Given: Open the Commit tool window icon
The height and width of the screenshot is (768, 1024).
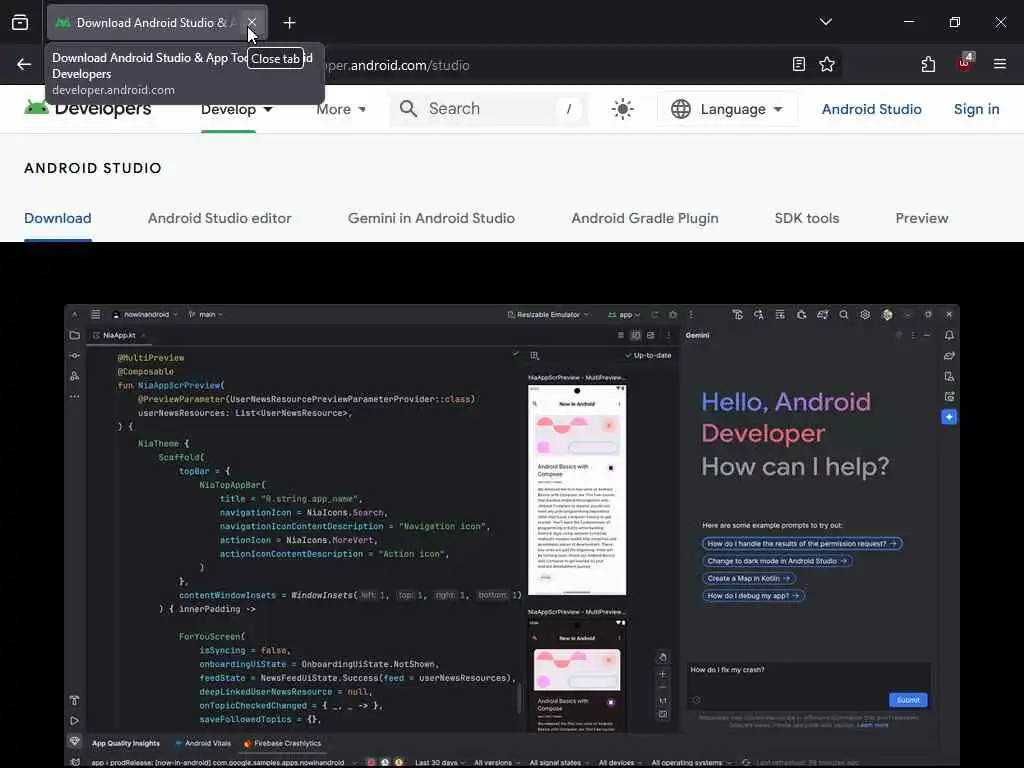Looking at the screenshot, I should (74, 356).
